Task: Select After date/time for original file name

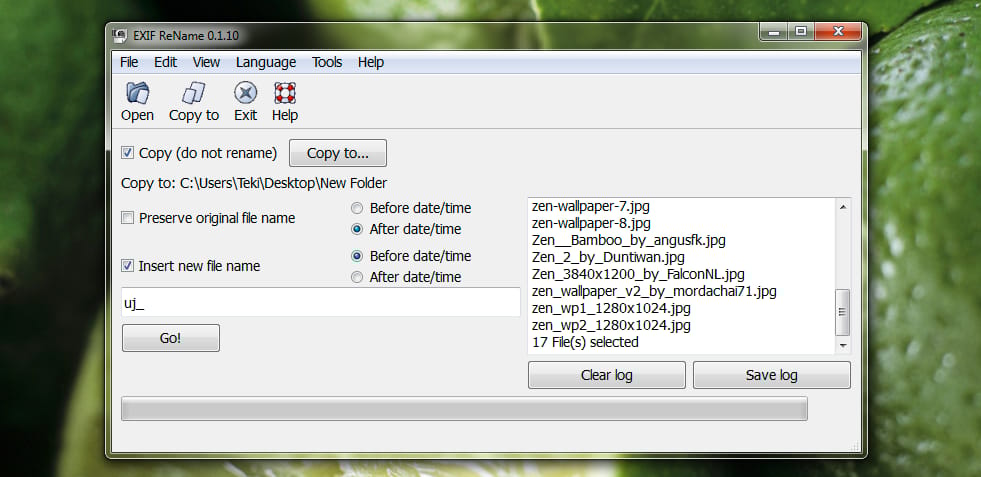Action: click(x=357, y=229)
